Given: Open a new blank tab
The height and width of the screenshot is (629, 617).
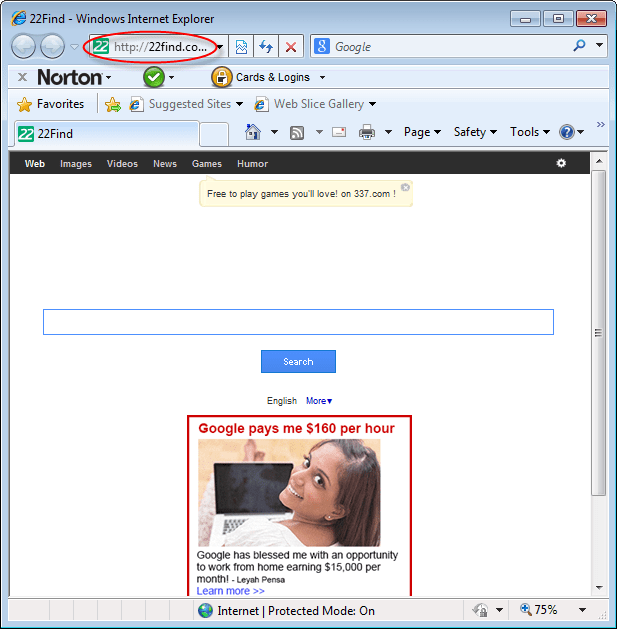Looking at the screenshot, I should pos(214,134).
